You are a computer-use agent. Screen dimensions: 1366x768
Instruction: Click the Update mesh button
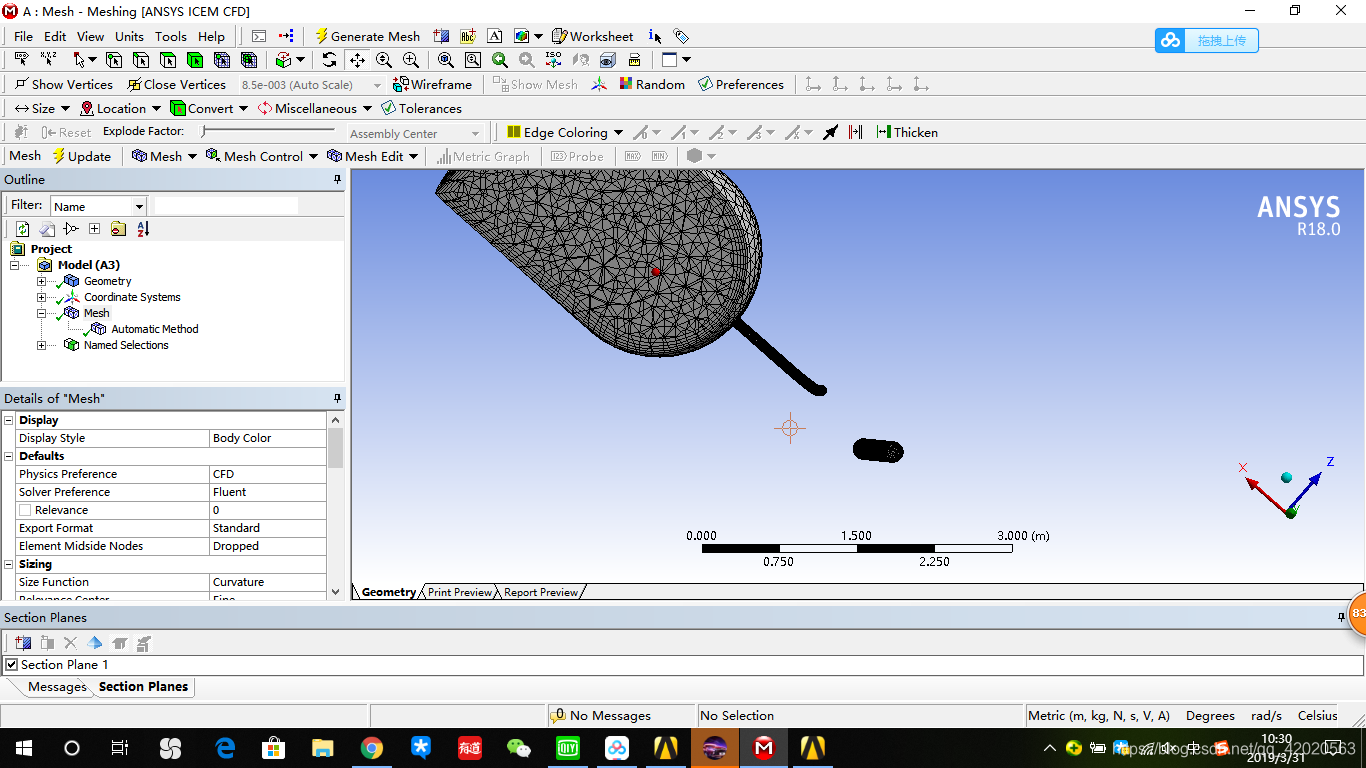pyautogui.click(x=81, y=156)
